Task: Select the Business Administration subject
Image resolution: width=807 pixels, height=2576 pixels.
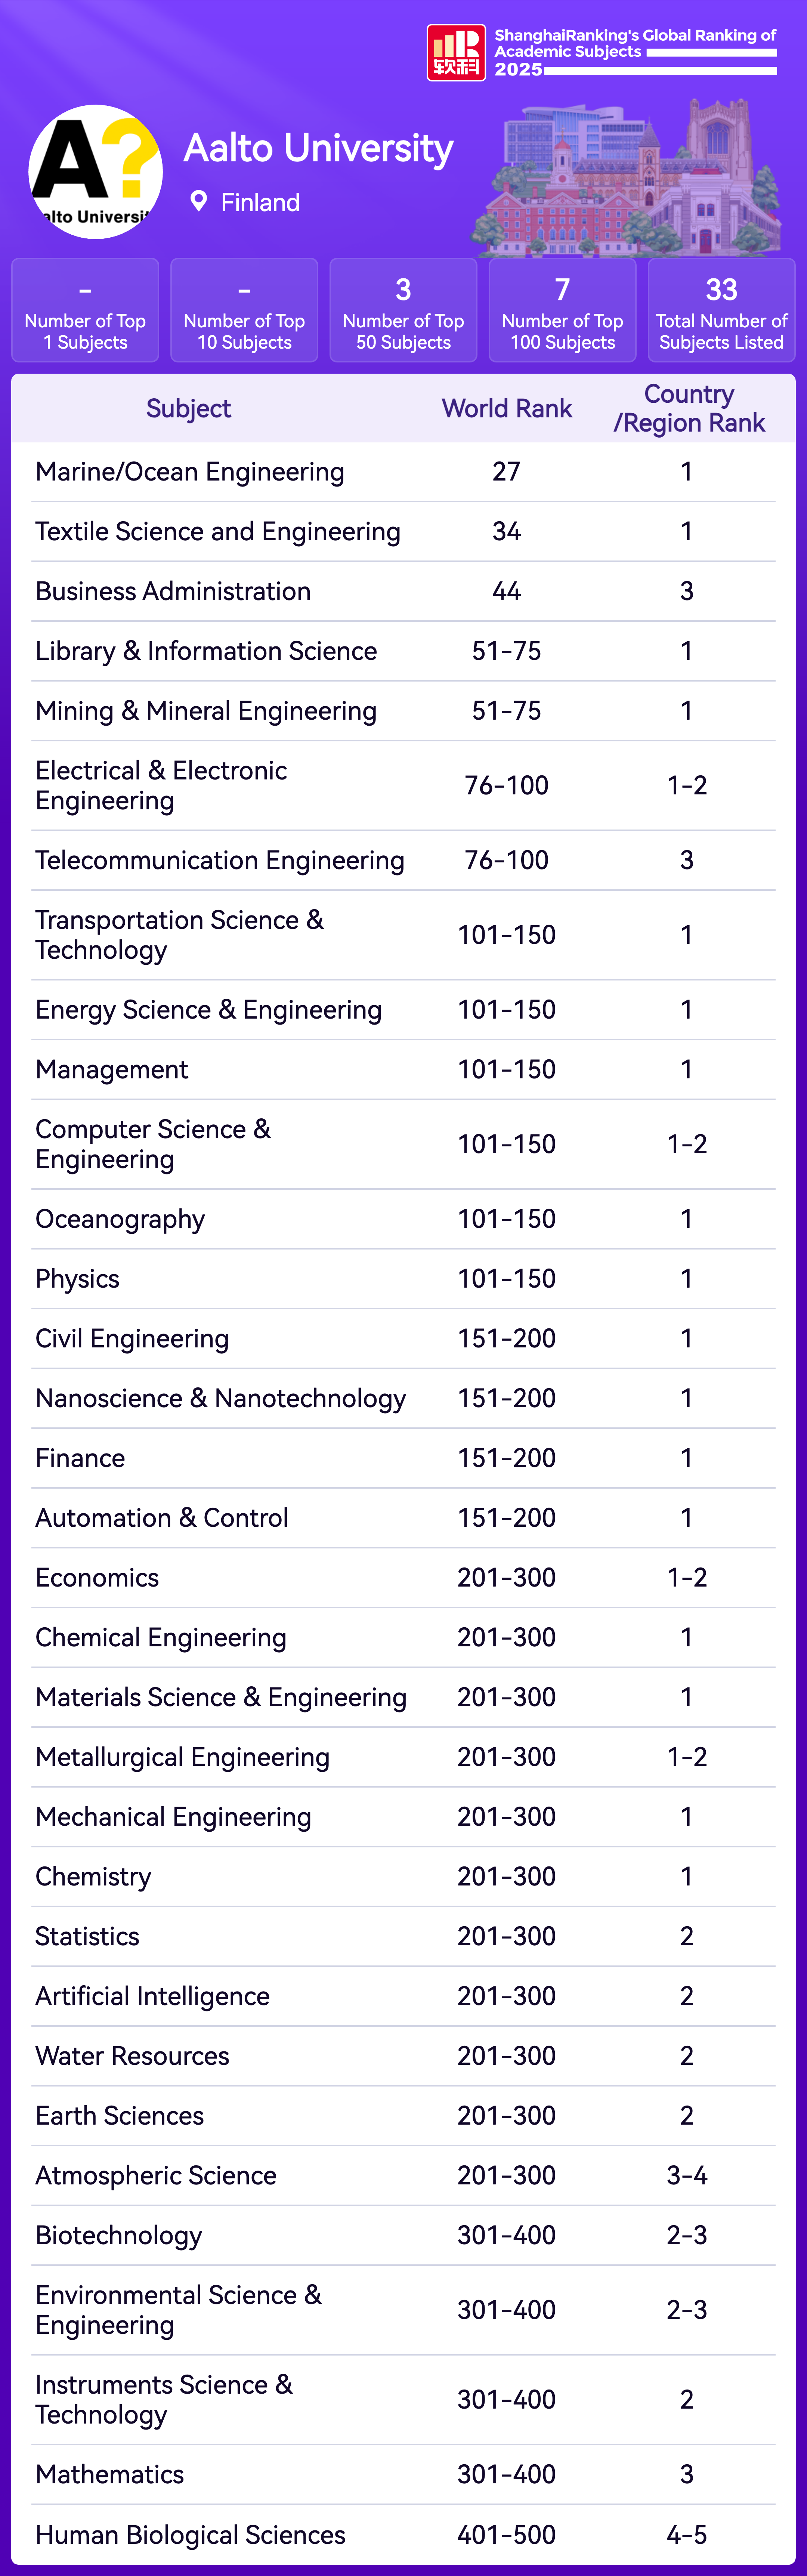Action: click(x=173, y=592)
